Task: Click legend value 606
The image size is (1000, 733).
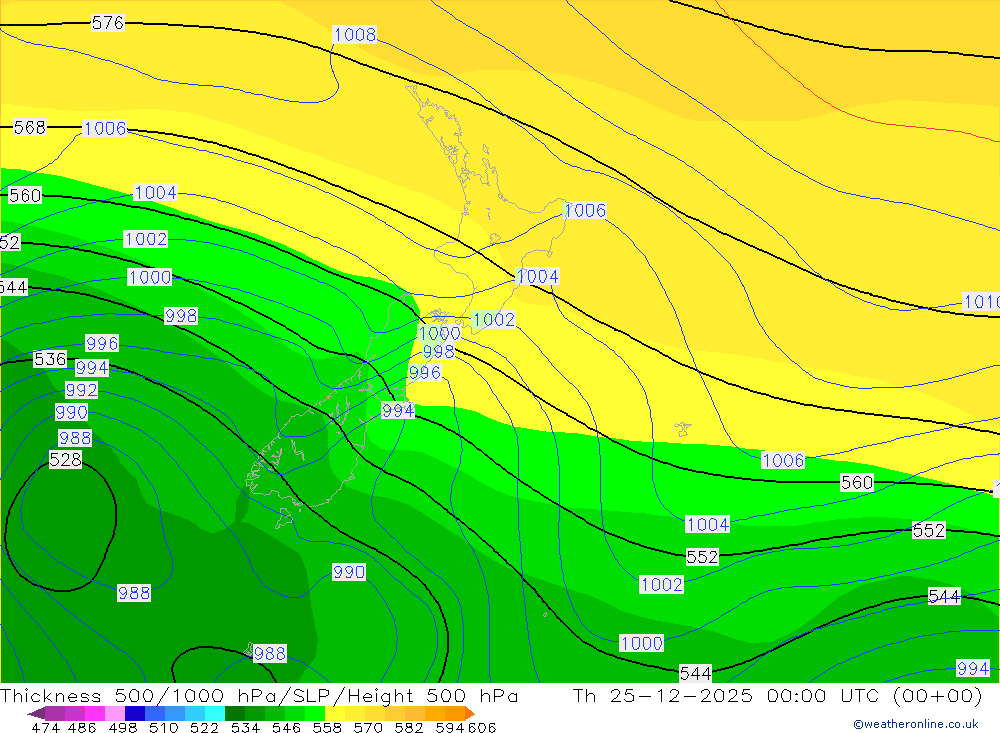Action: 481,728
